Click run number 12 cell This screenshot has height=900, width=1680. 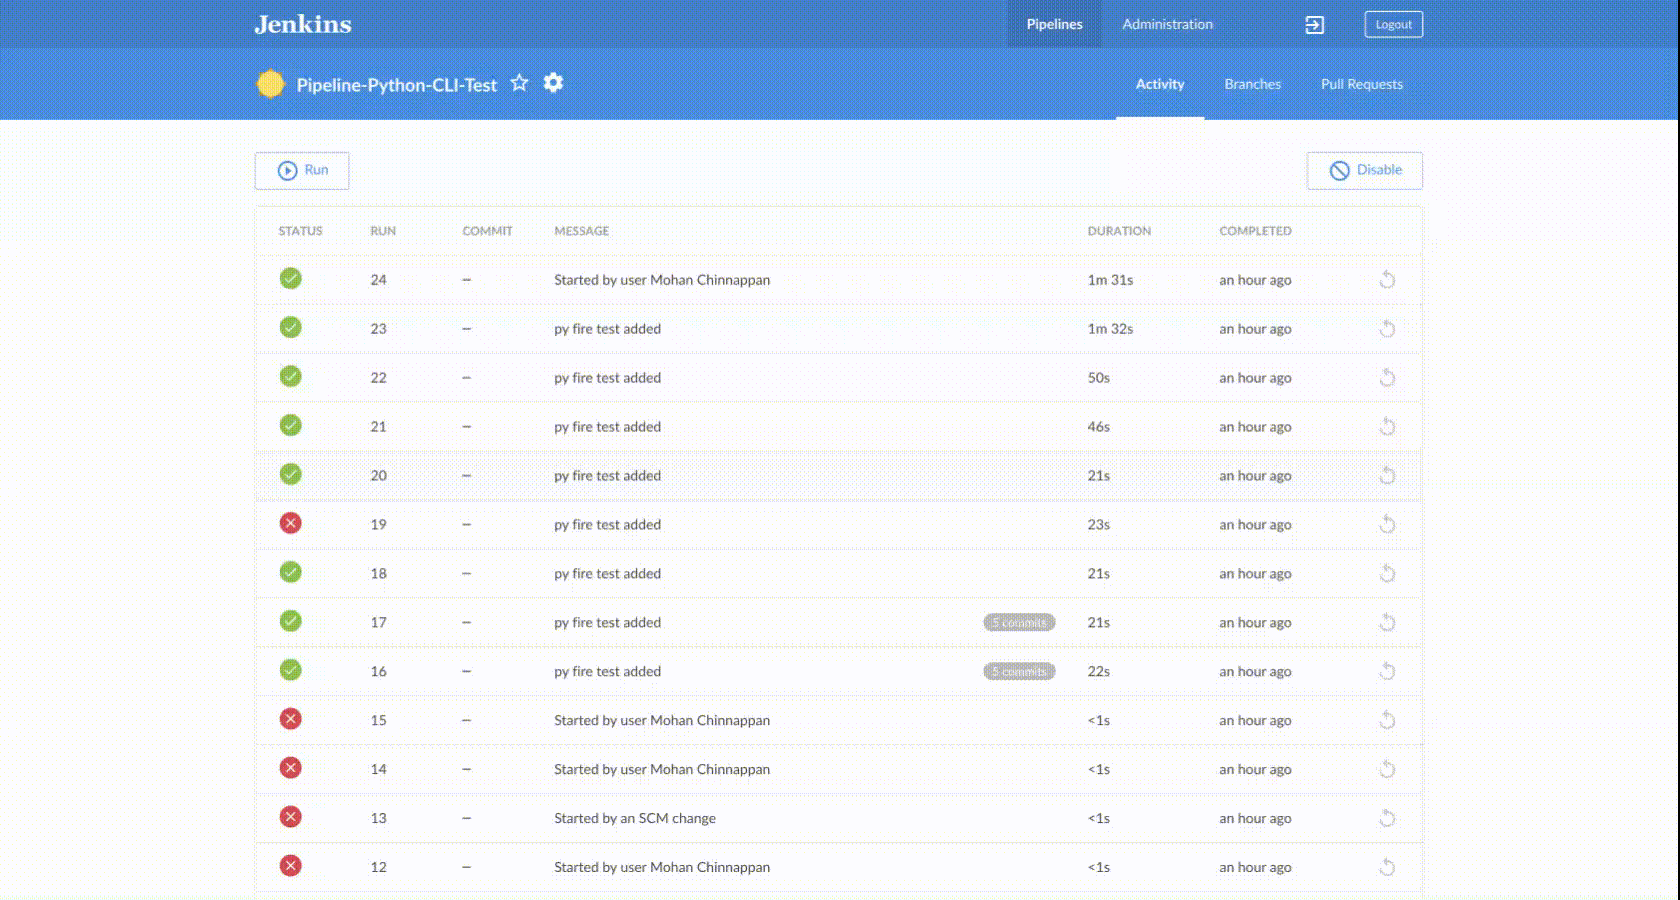pos(378,867)
